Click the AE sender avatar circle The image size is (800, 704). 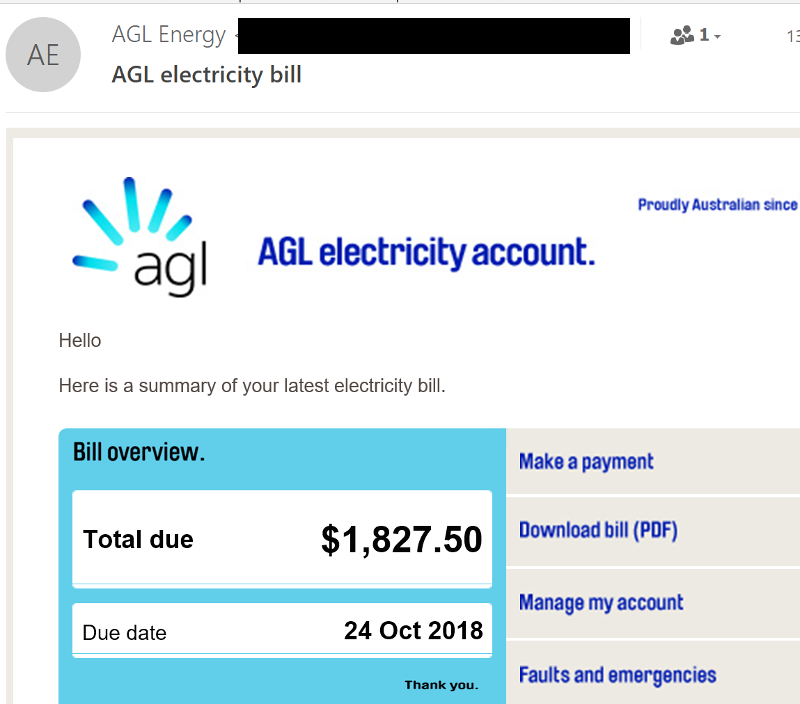[x=43, y=55]
